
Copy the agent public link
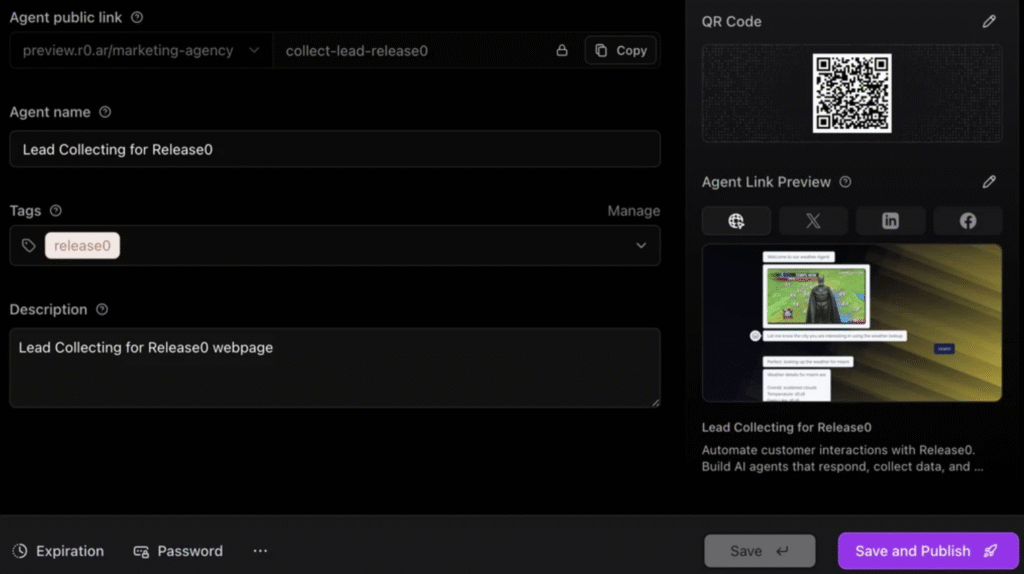pos(620,50)
